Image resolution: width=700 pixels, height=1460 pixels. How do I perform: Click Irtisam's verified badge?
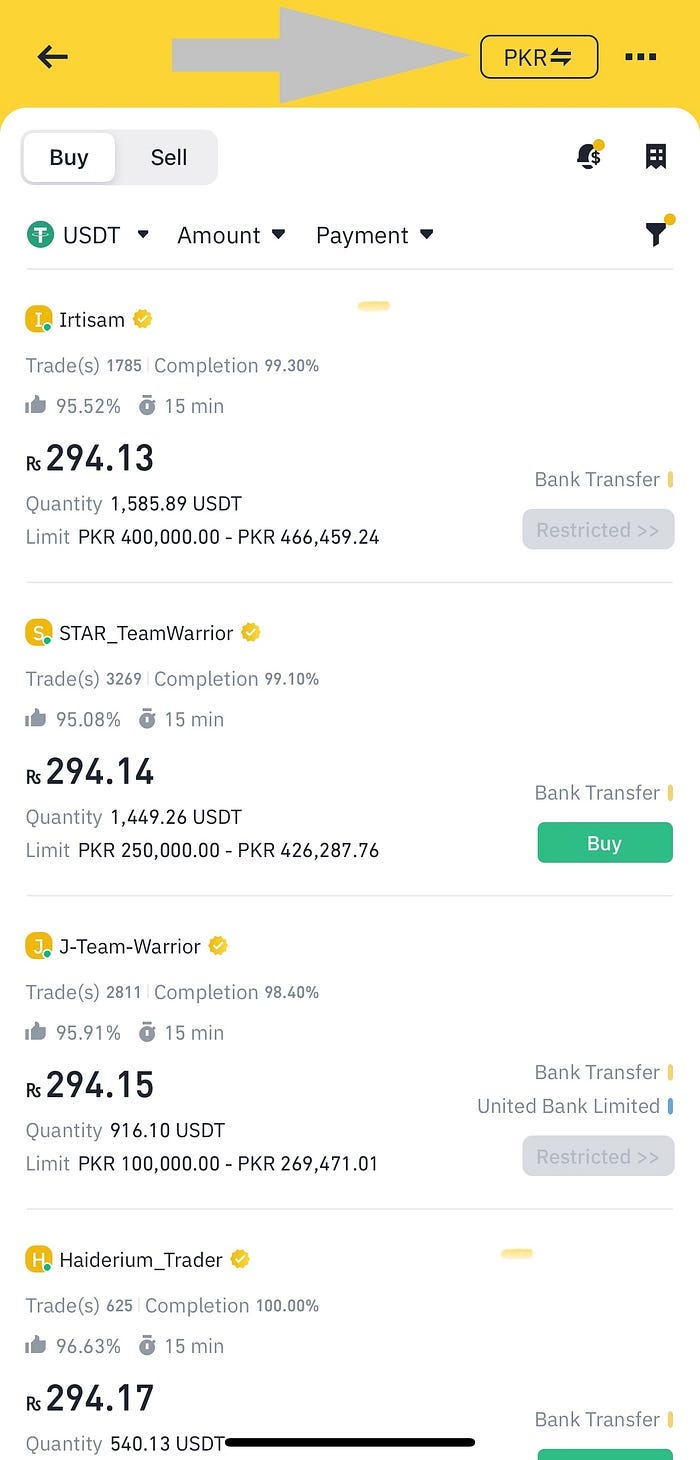[142, 319]
